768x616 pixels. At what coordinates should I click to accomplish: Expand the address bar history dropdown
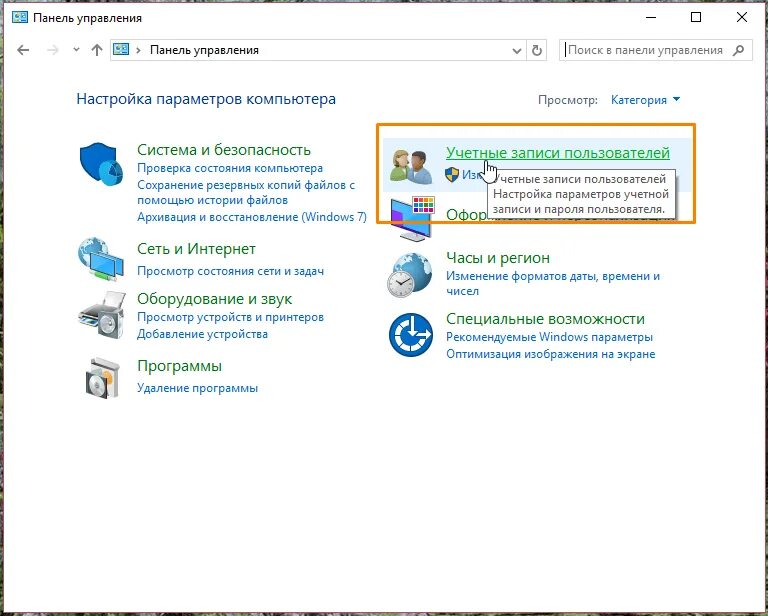516,50
